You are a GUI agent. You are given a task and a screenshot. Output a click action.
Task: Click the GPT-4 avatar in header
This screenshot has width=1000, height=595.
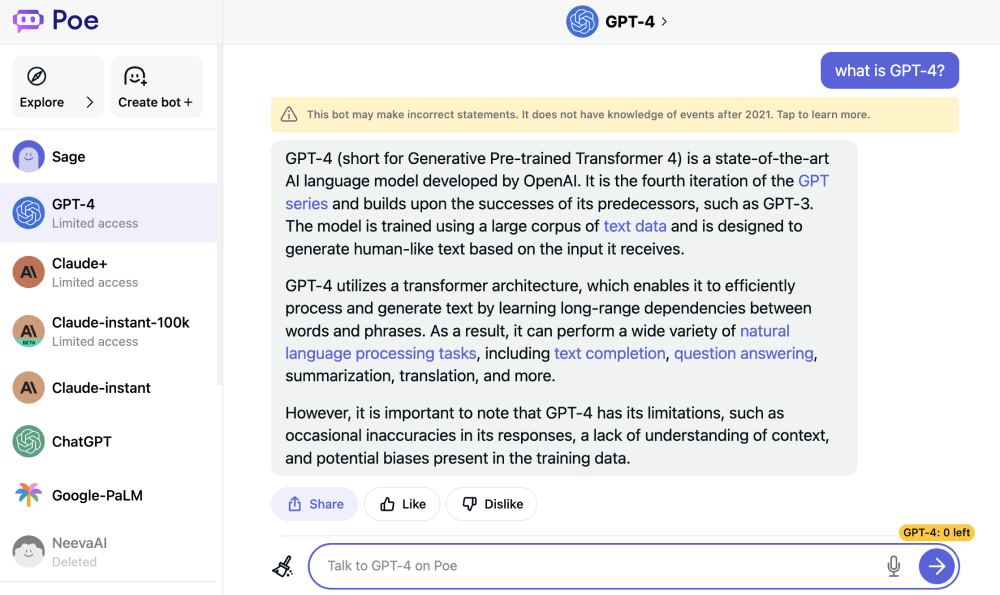(x=582, y=21)
